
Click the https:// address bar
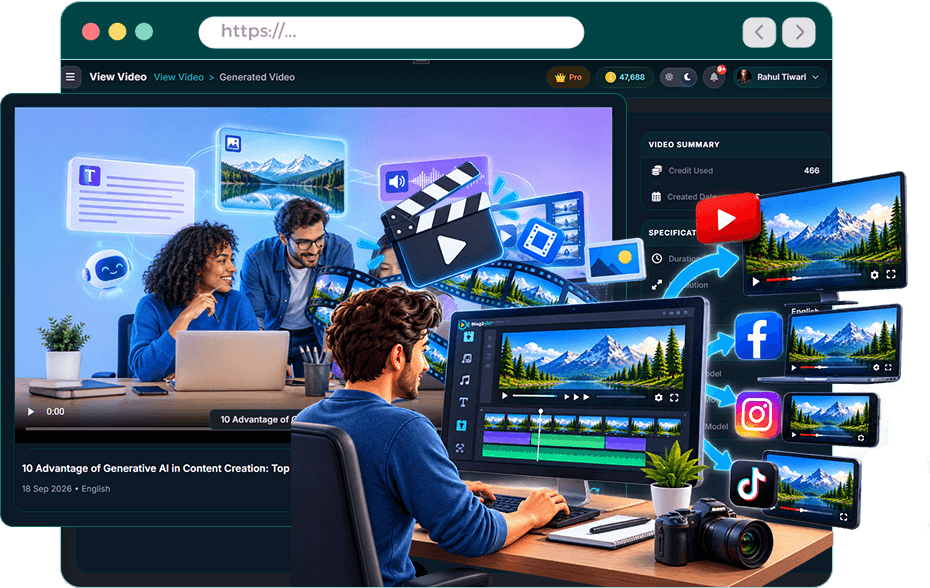coord(391,32)
